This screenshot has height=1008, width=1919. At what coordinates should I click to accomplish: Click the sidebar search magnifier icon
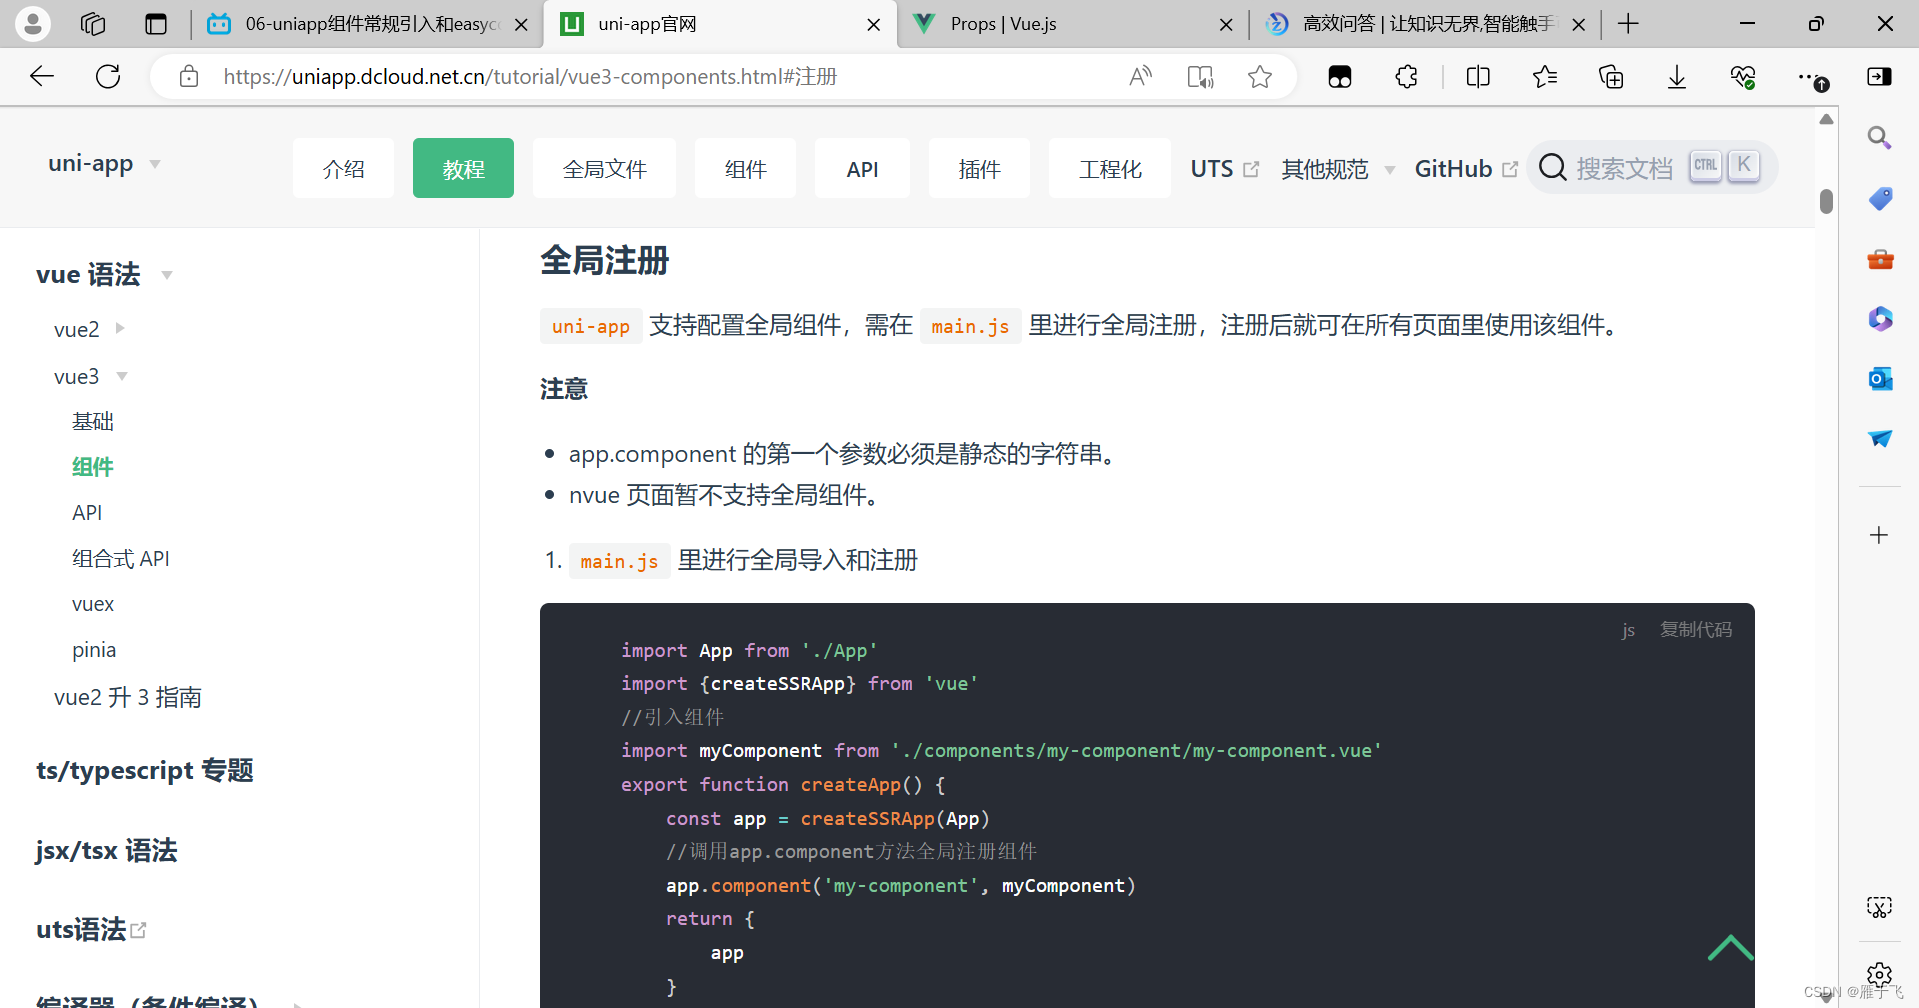[x=1880, y=137]
